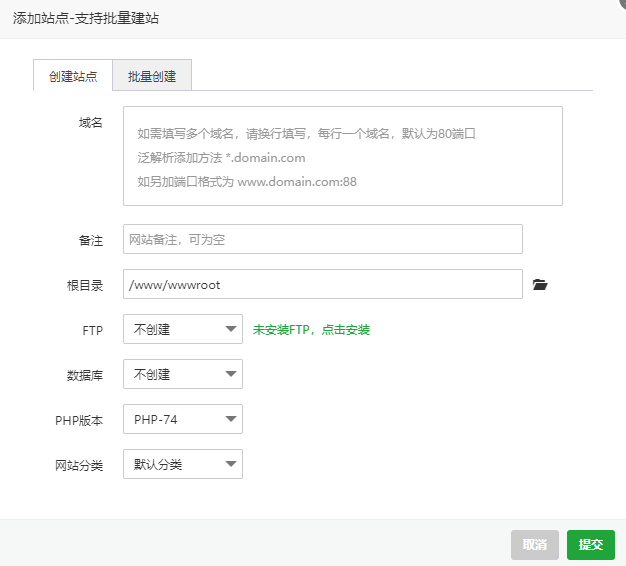The height and width of the screenshot is (566, 626).
Task: Click the PHP版本 field label
Action: pos(79,421)
